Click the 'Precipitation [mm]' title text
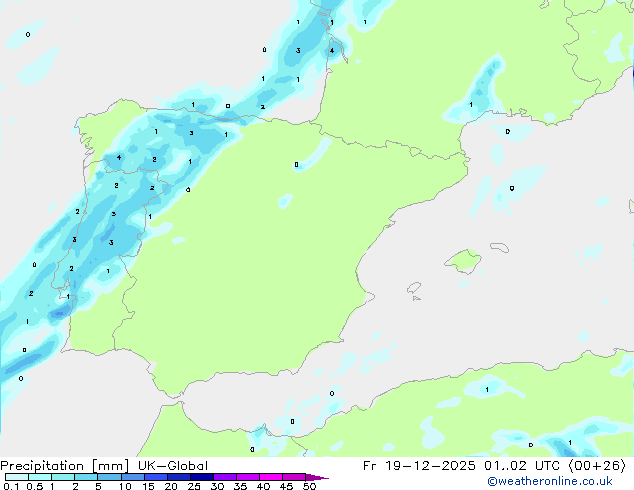The height and width of the screenshot is (490, 634). [x=65, y=466]
